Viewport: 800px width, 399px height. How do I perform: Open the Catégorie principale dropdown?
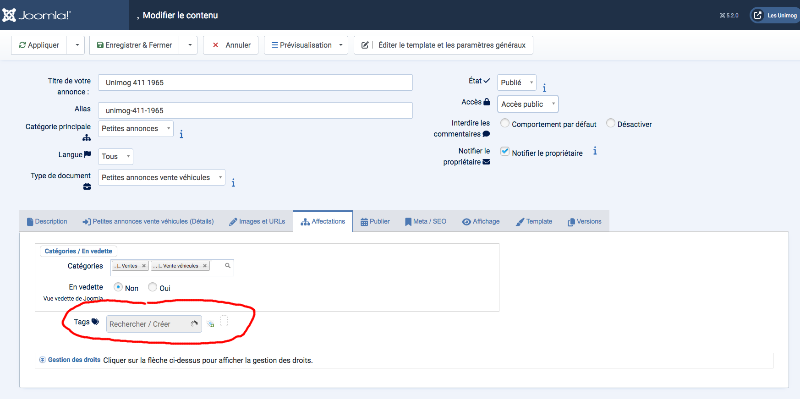135,129
